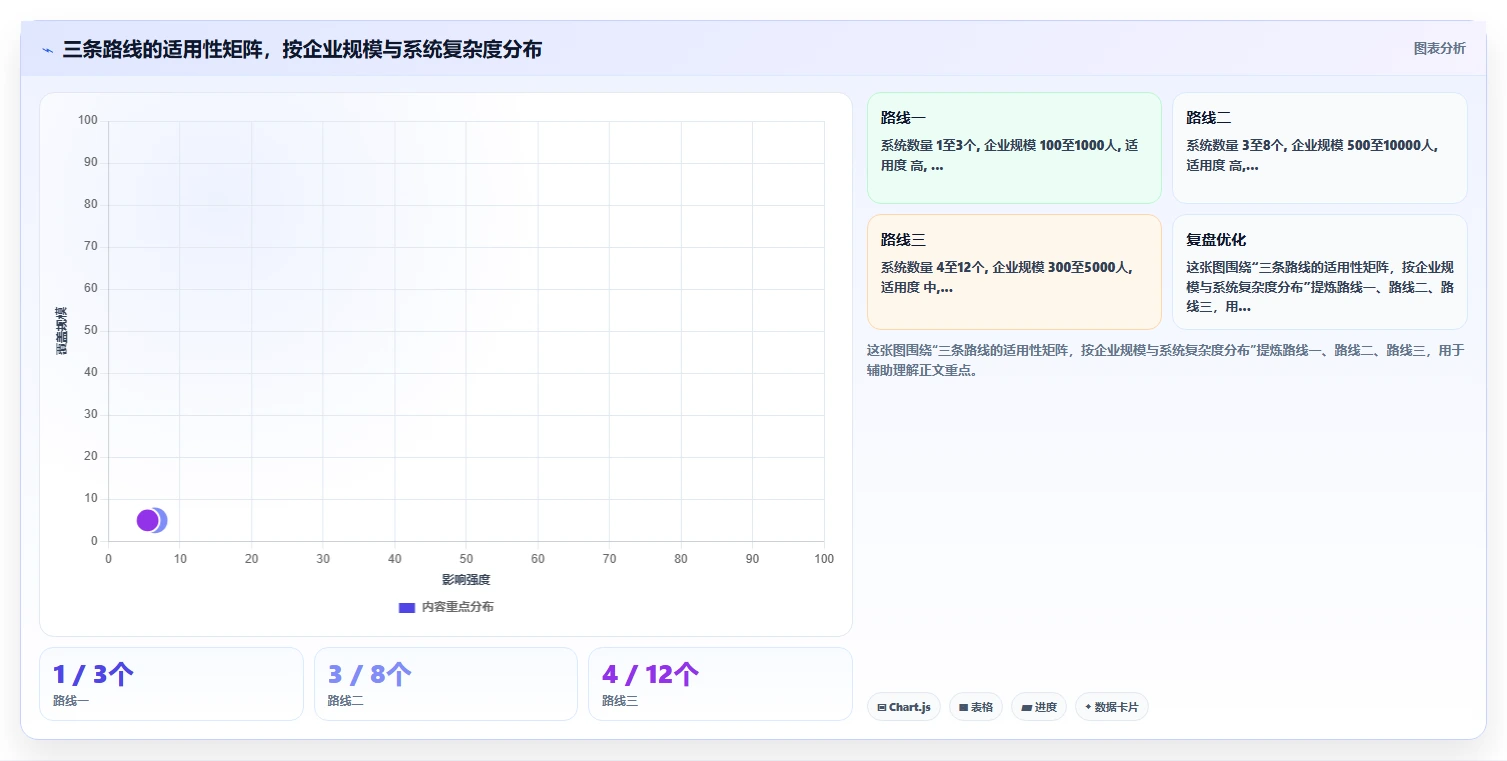Open the 路线二 info card

click(x=1319, y=148)
